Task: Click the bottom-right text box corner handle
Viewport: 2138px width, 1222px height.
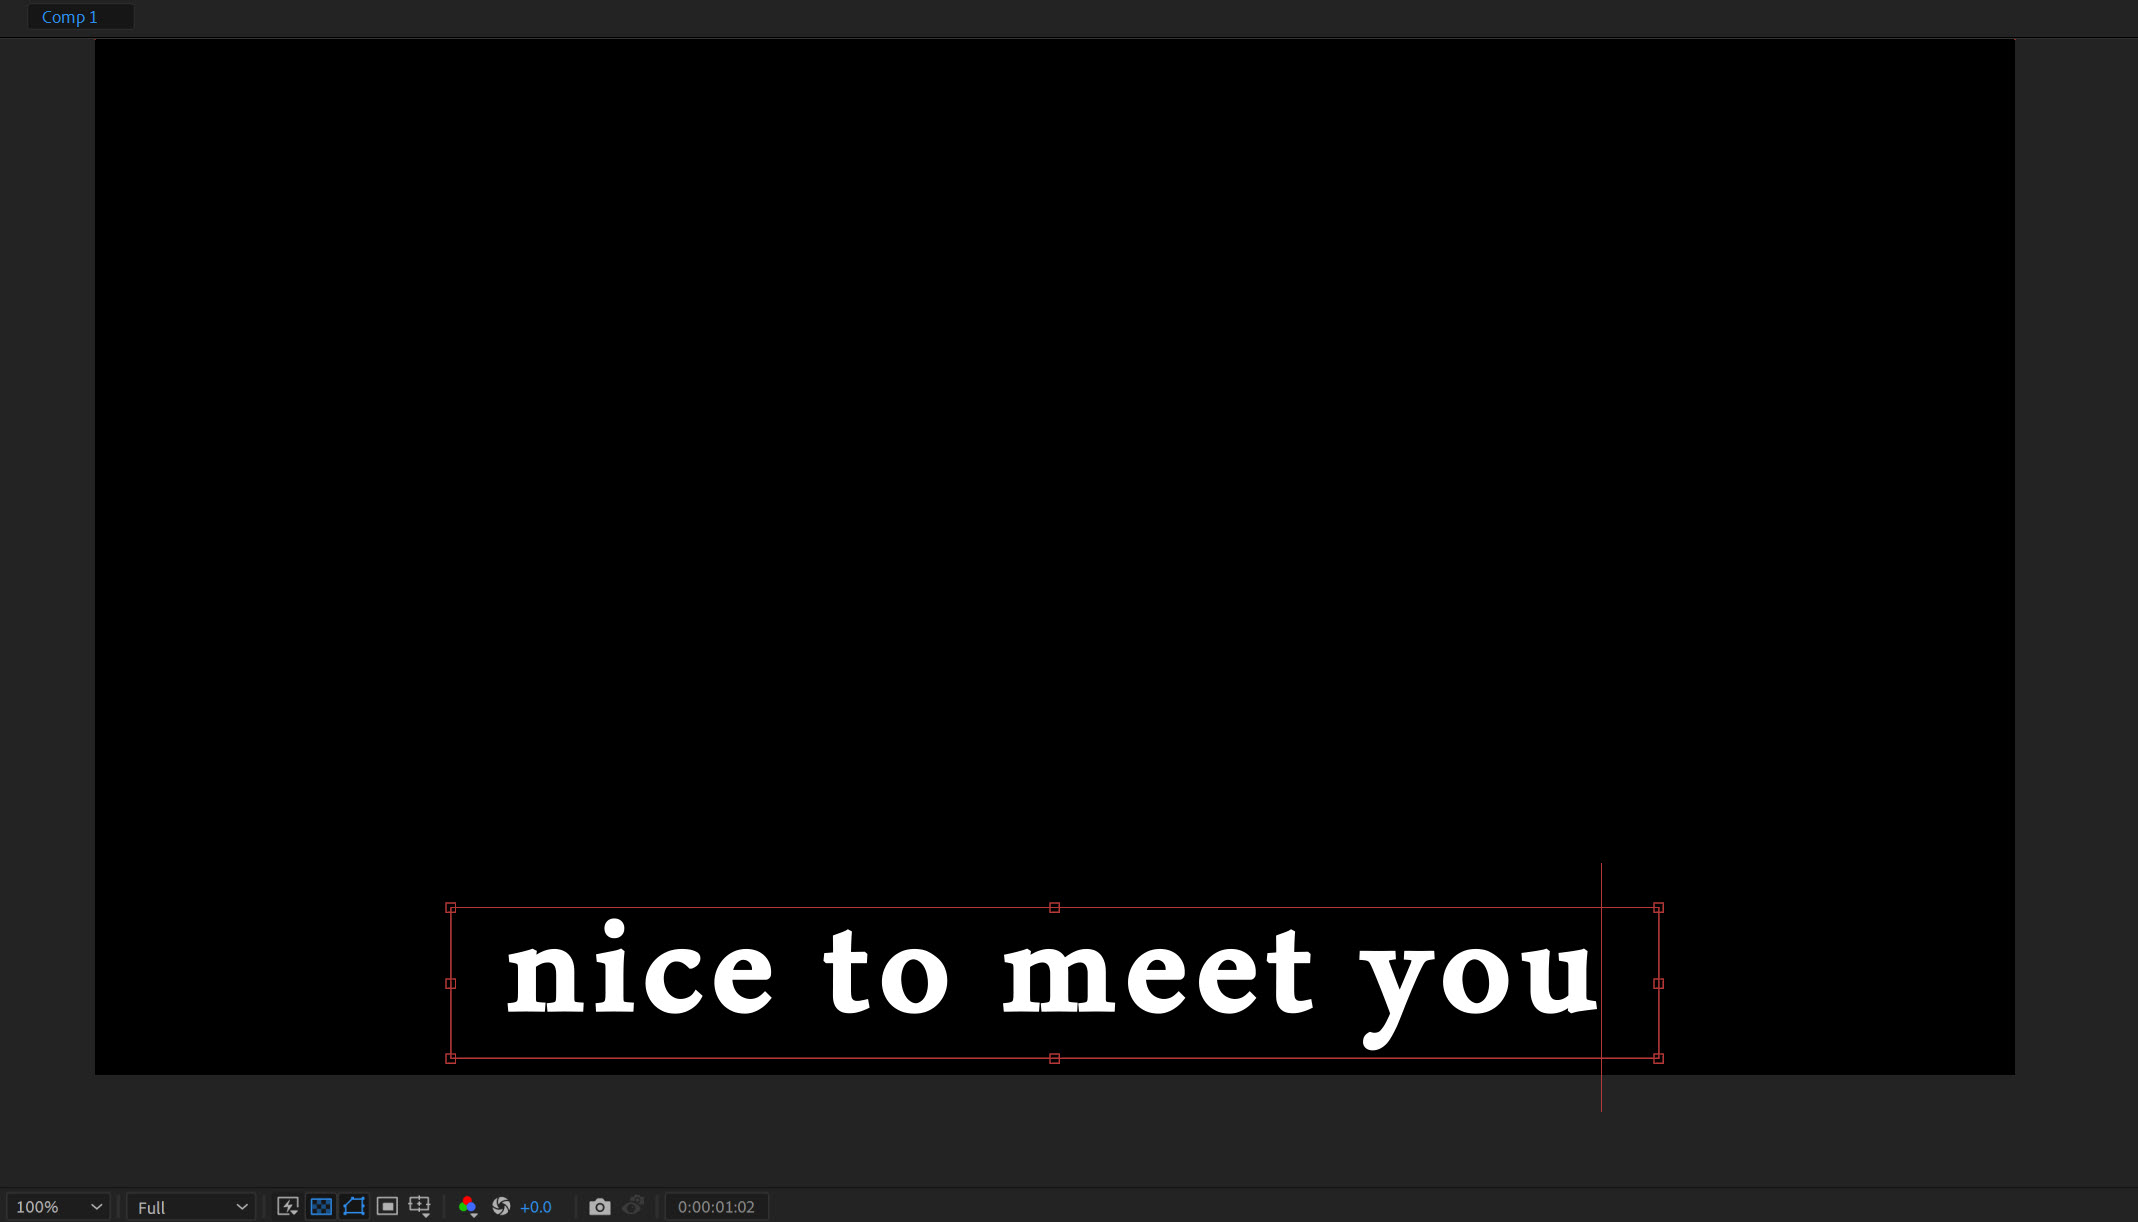Action: (1658, 1058)
